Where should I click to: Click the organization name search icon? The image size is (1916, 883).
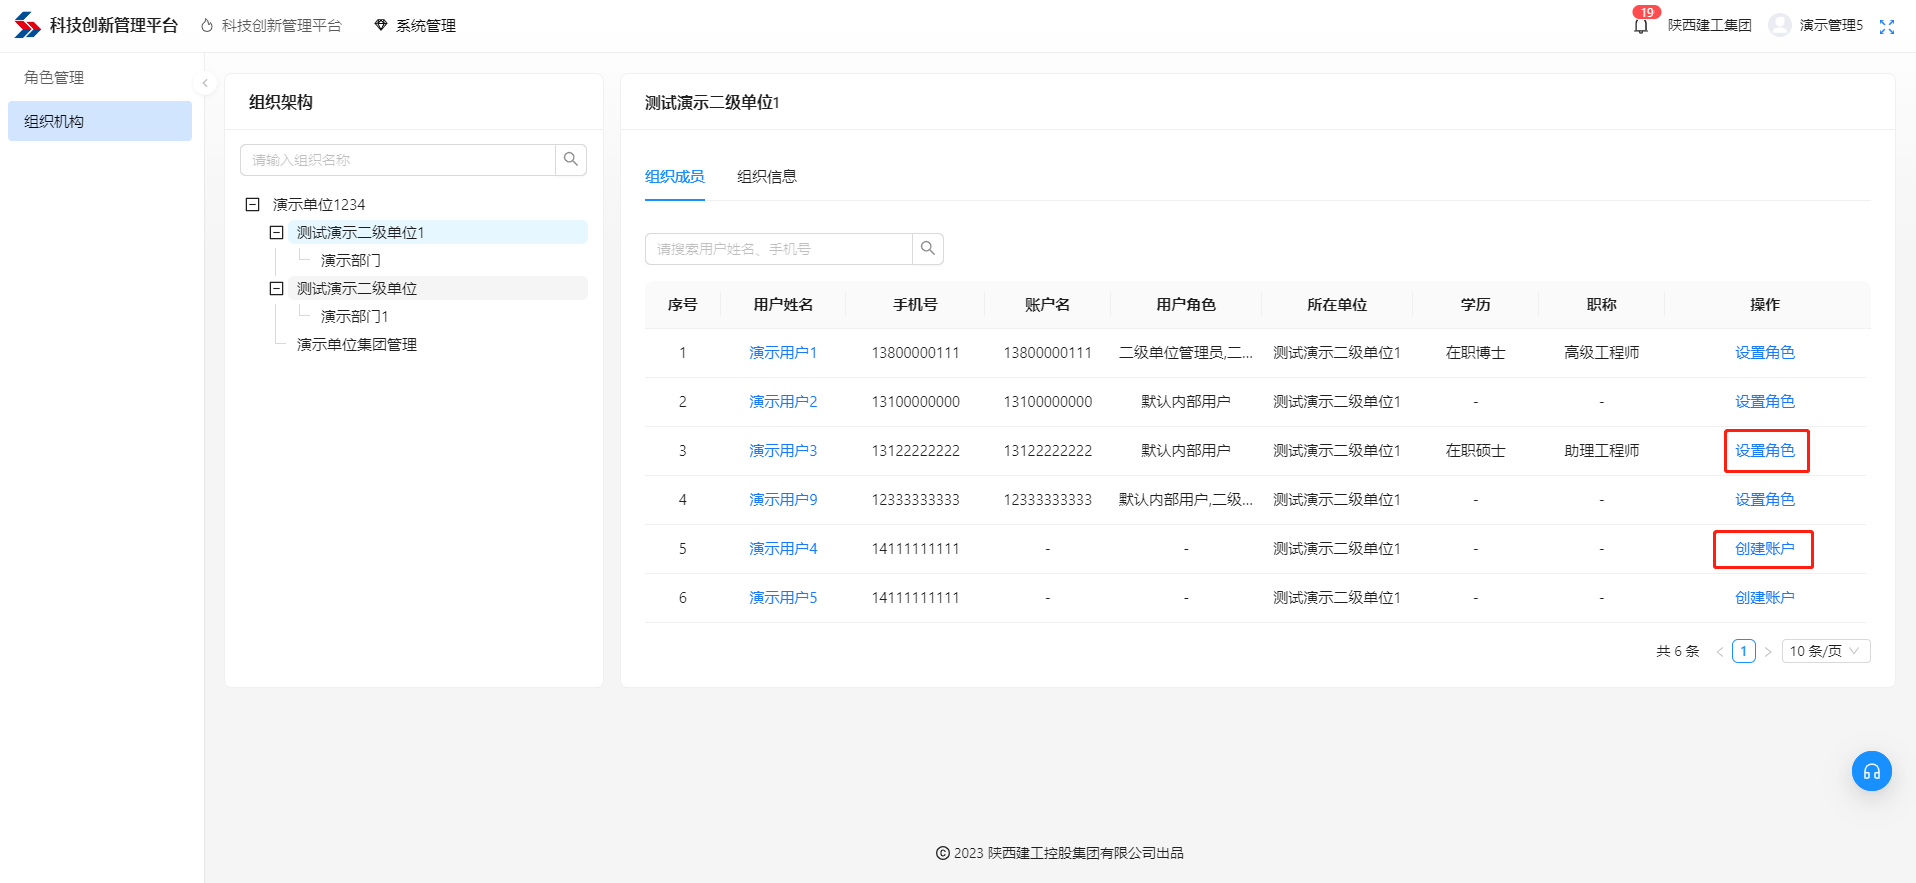coord(571,160)
